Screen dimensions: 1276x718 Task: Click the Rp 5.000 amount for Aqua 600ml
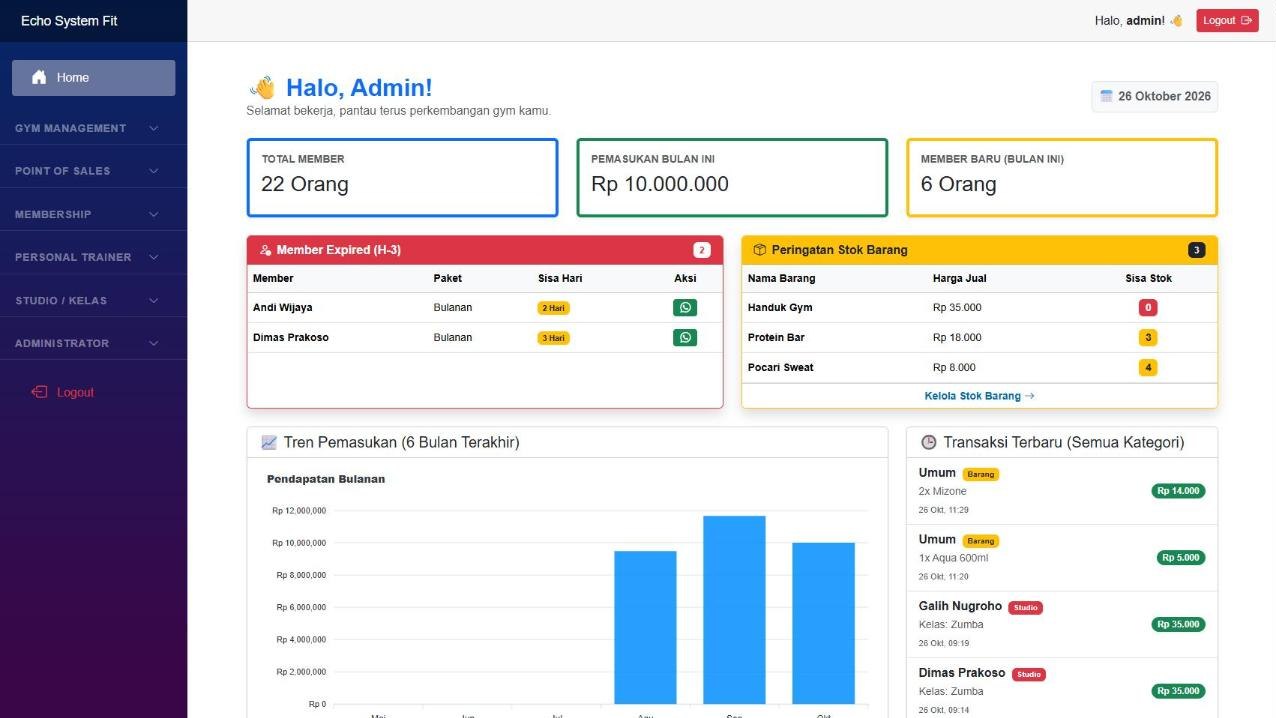1182,558
